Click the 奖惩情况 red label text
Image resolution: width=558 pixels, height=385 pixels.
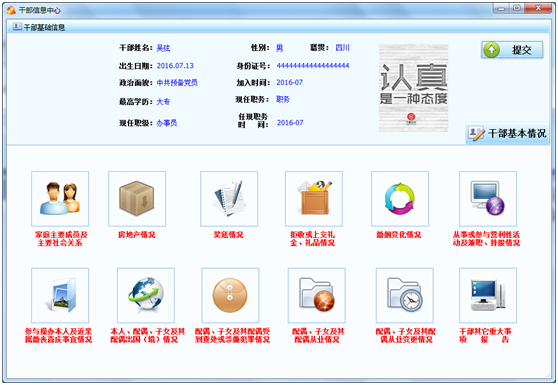point(228,235)
